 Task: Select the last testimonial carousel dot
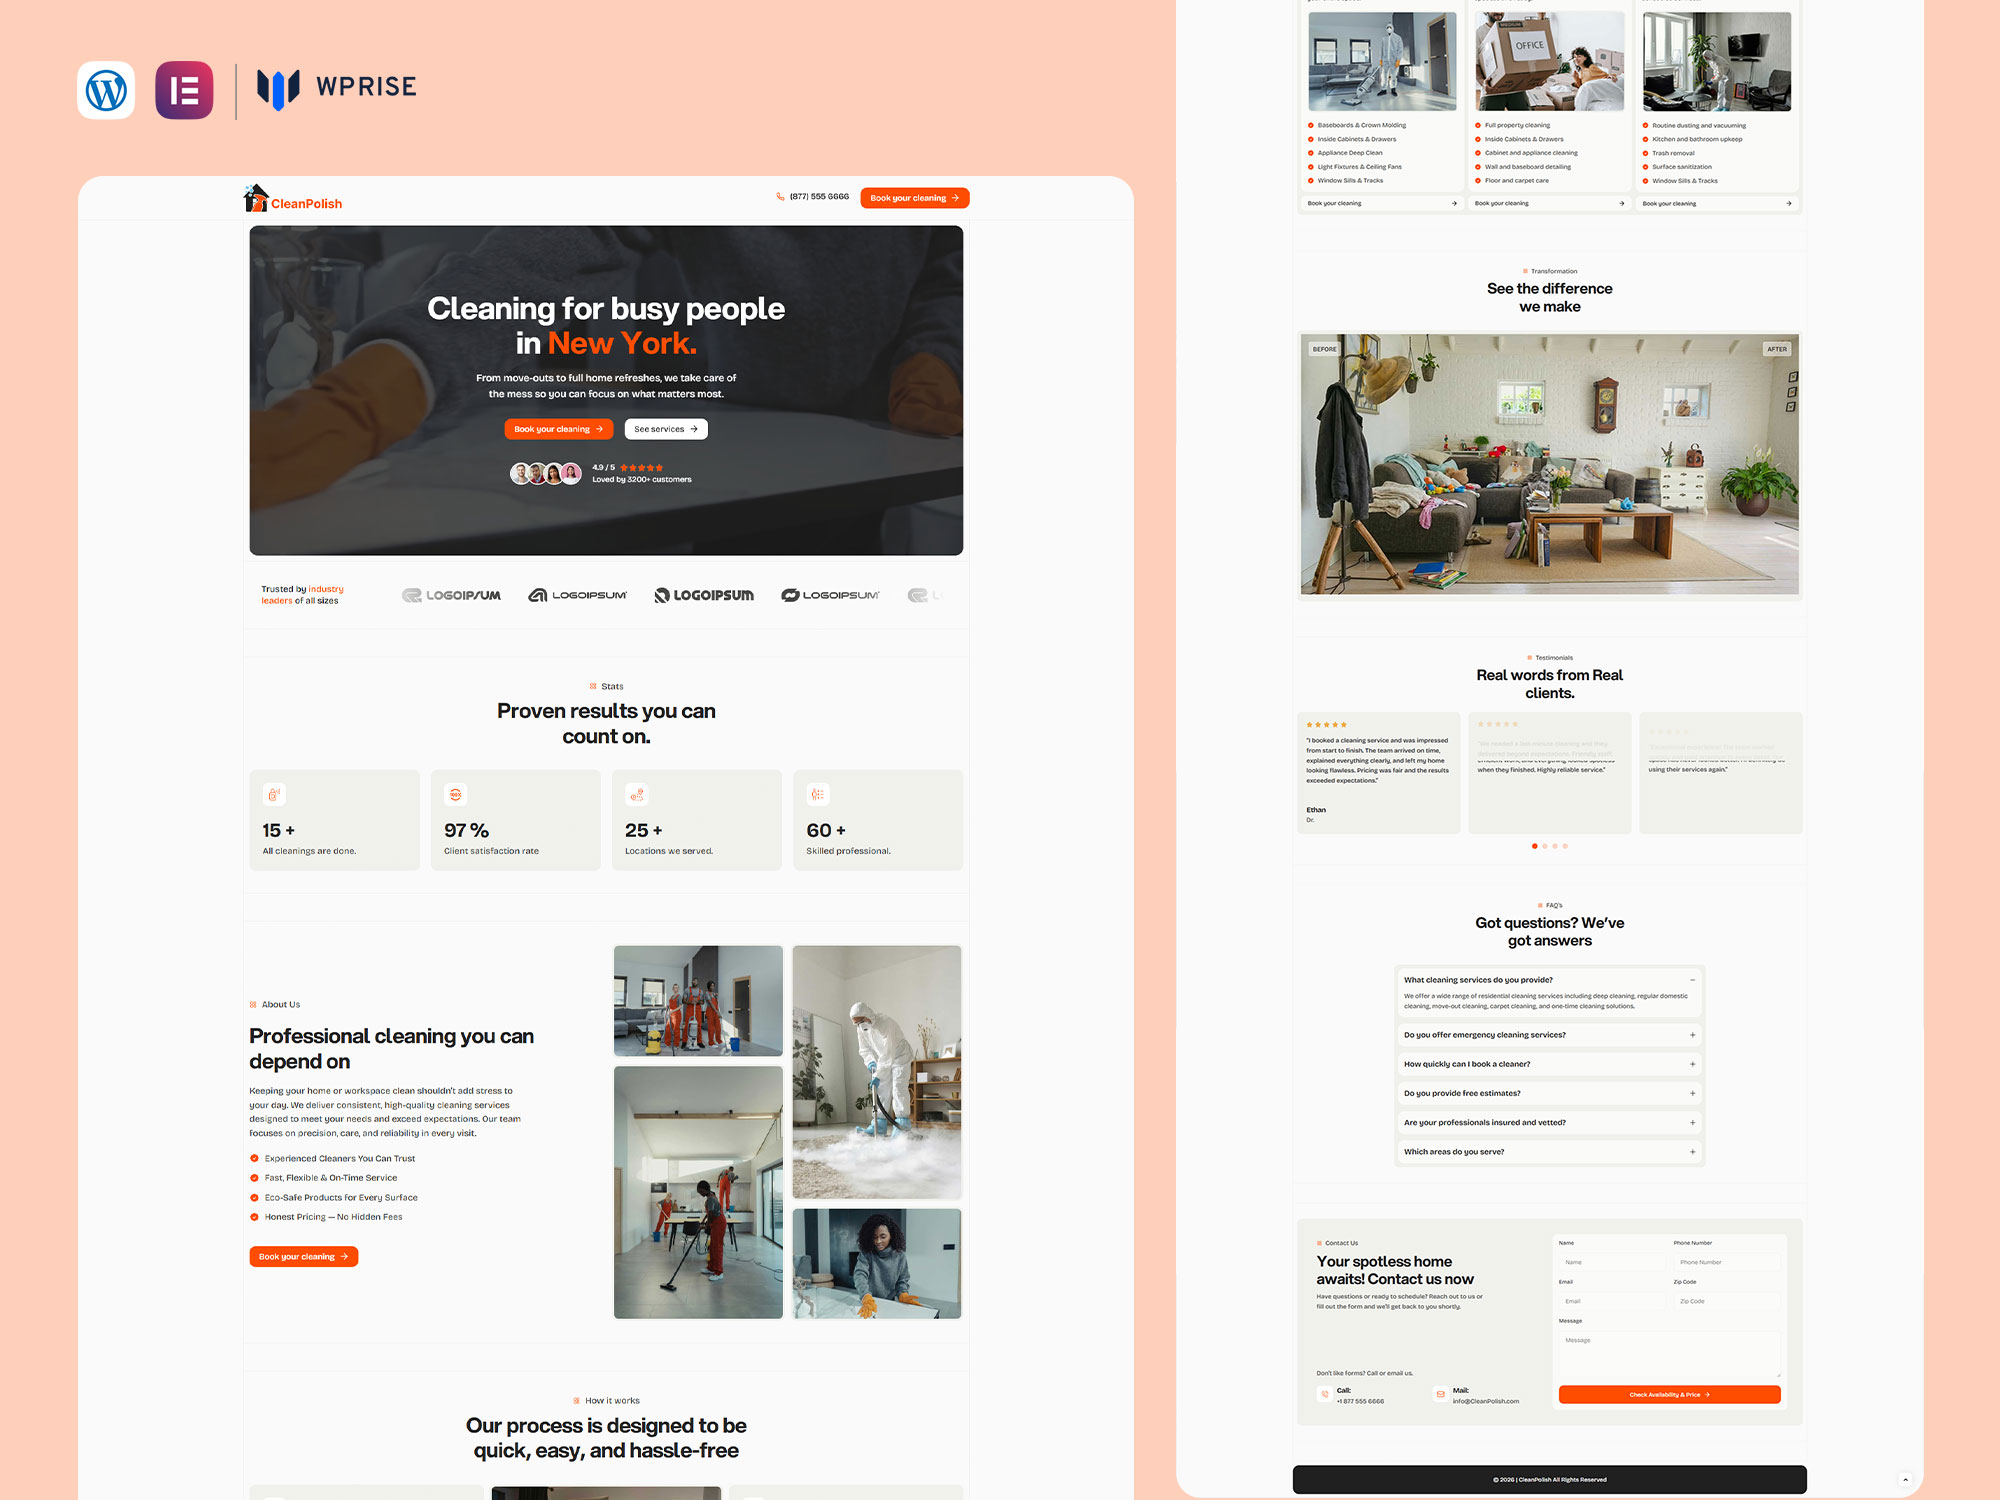click(1565, 846)
